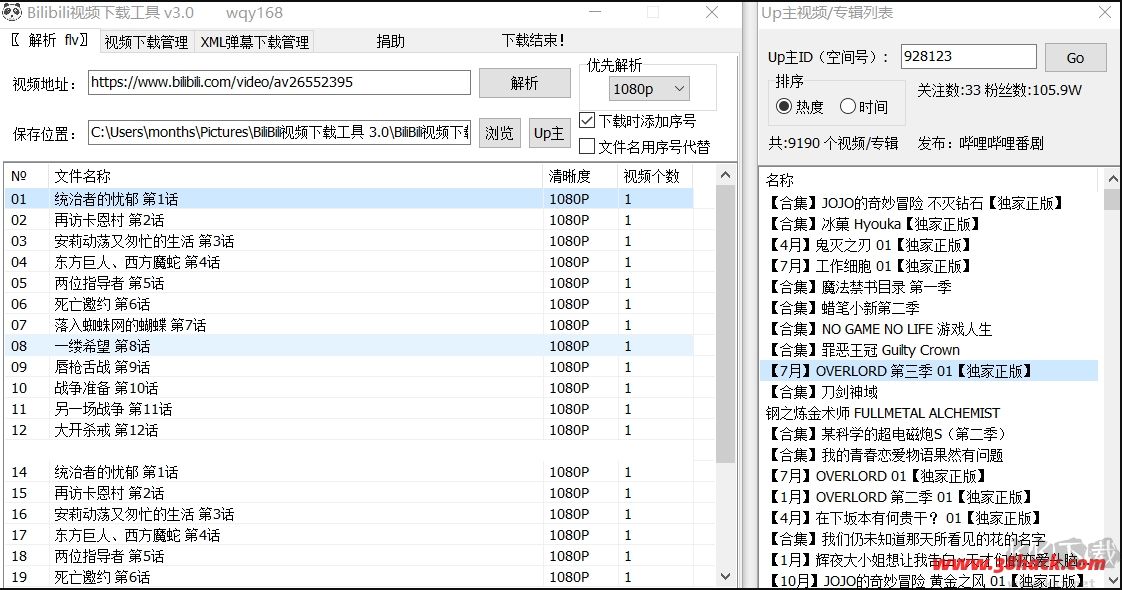Click the 浏览 browse button
The height and width of the screenshot is (590, 1122).
pyautogui.click(x=499, y=133)
